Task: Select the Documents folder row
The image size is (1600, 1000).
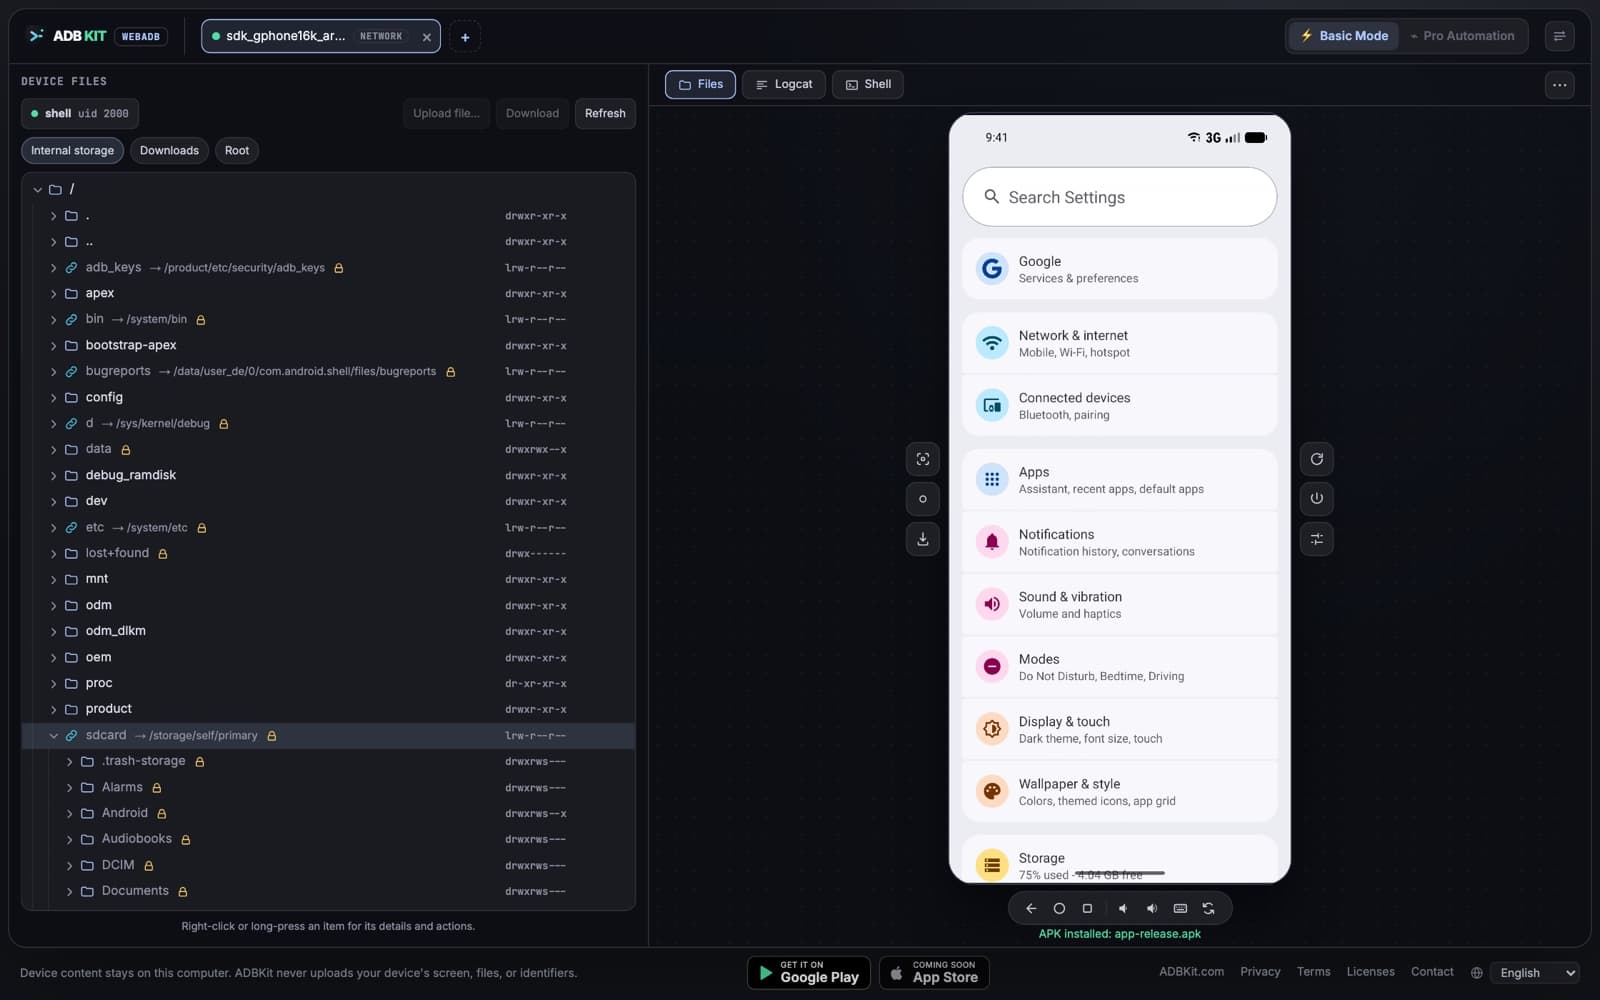Action: 328,892
